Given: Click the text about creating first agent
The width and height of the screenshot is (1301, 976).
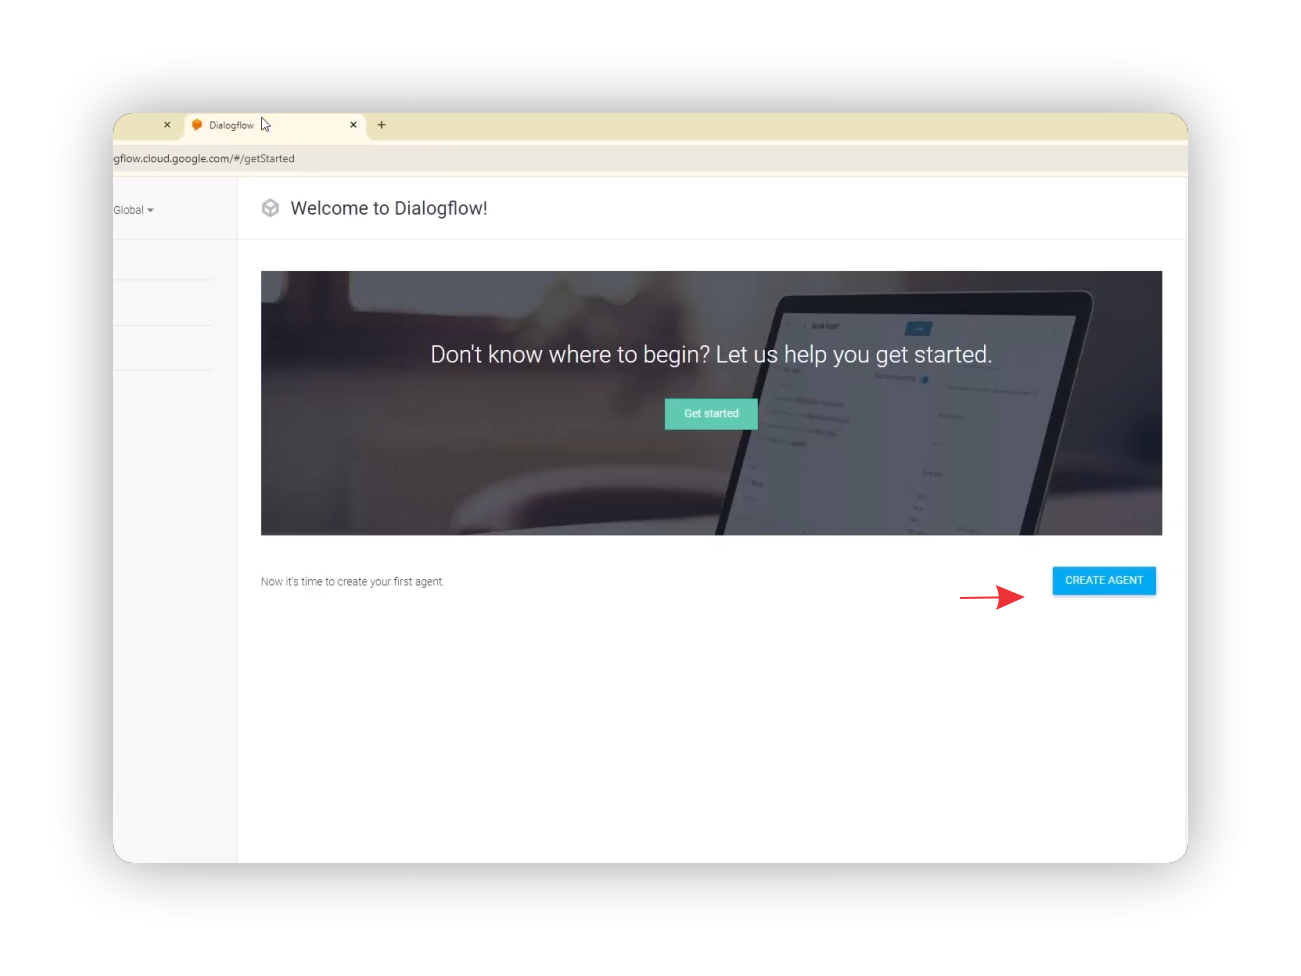Looking at the screenshot, I should tap(352, 582).
